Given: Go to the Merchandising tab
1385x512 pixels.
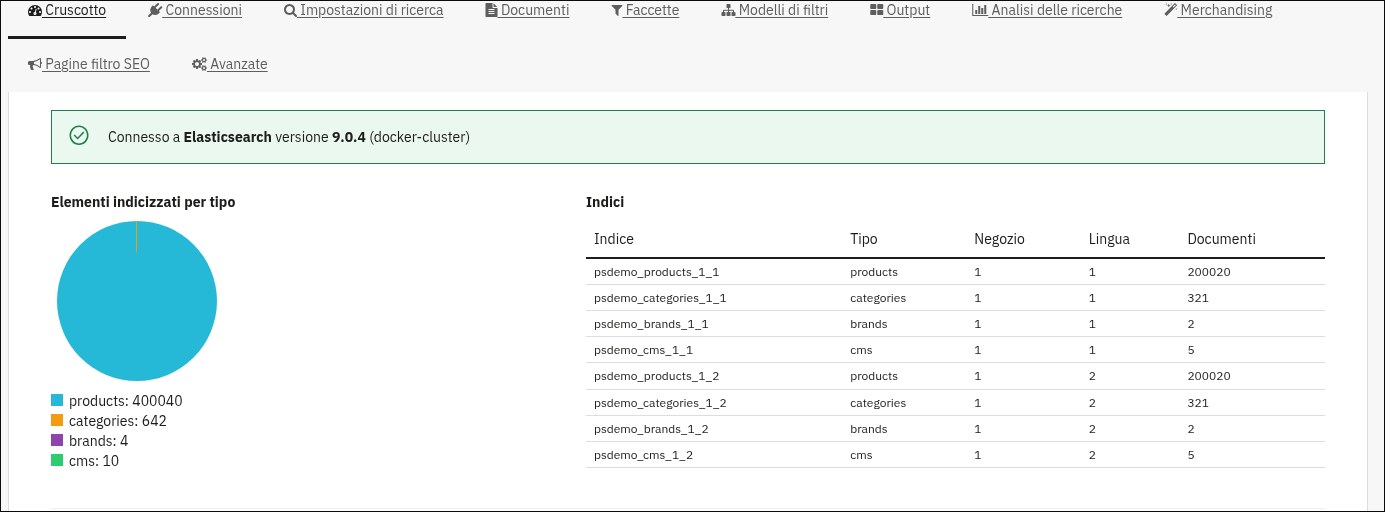Looking at the screenshot, I should [1218, 11].
